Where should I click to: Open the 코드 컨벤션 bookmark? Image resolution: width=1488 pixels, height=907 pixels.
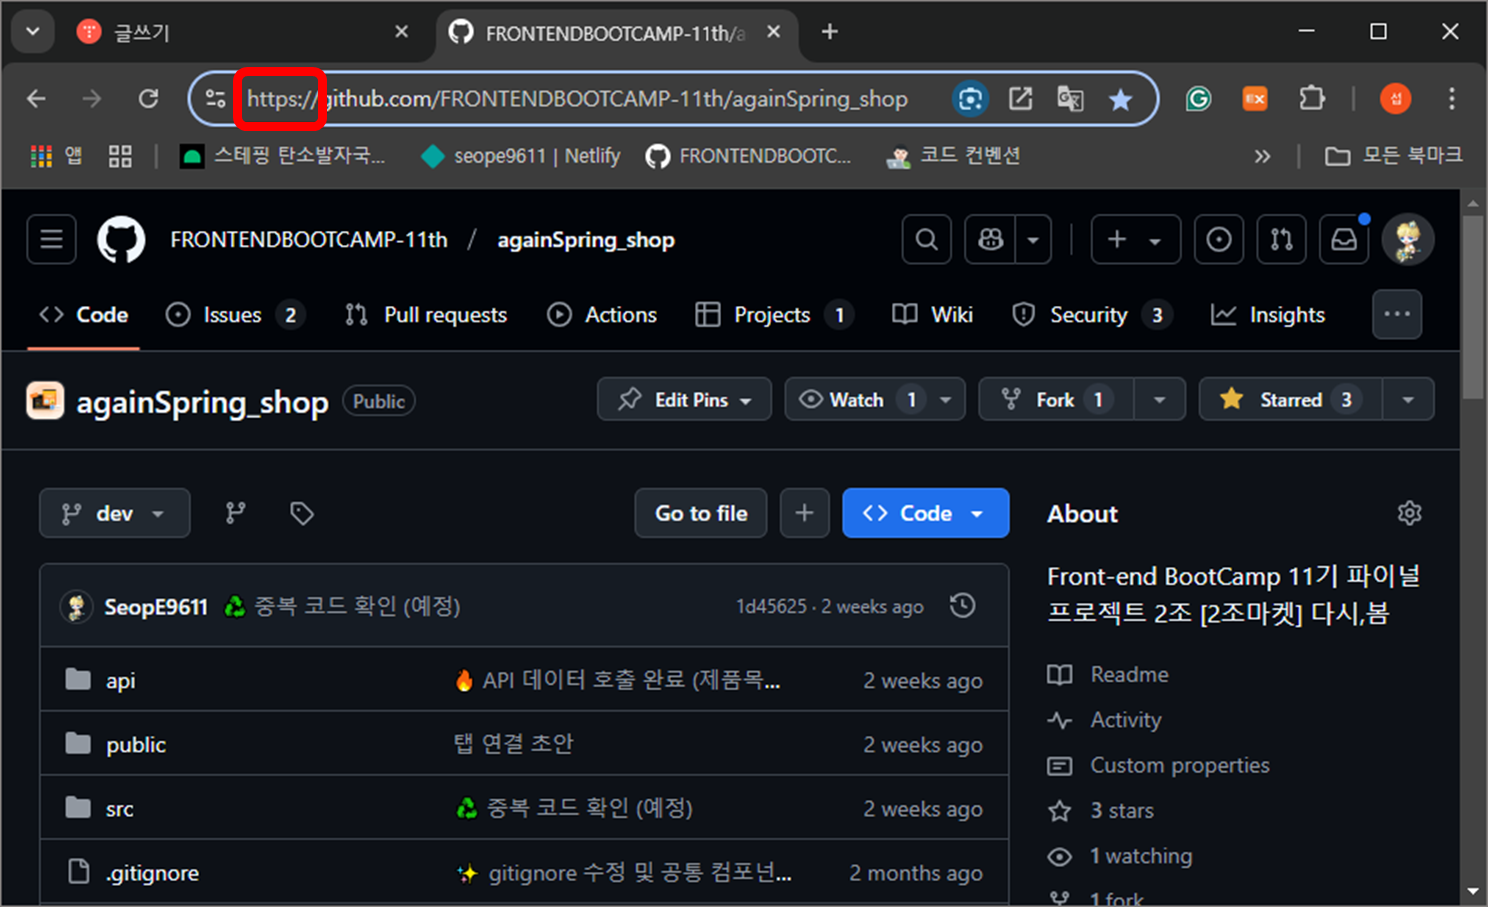pyautogui.click(x=953, y=156)
